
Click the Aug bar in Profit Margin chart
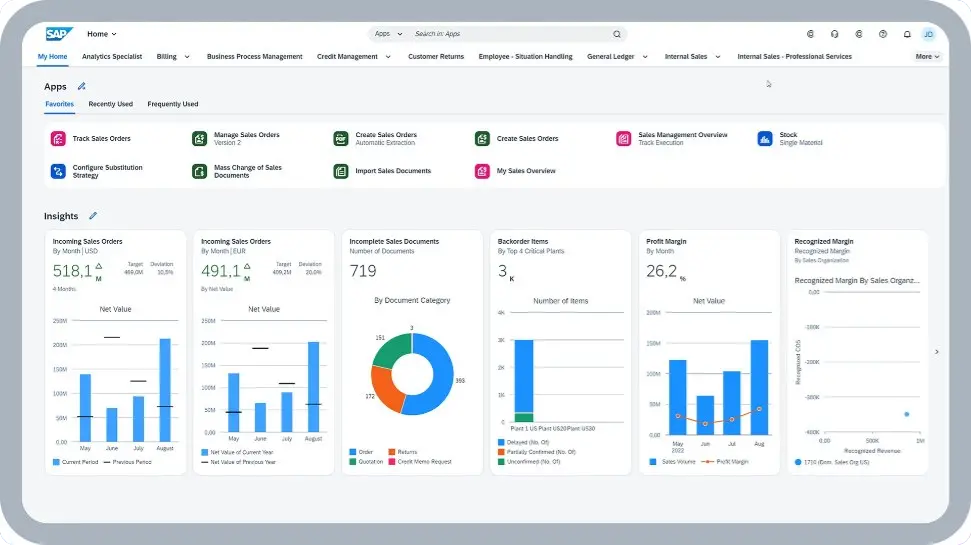pos(759,387)
